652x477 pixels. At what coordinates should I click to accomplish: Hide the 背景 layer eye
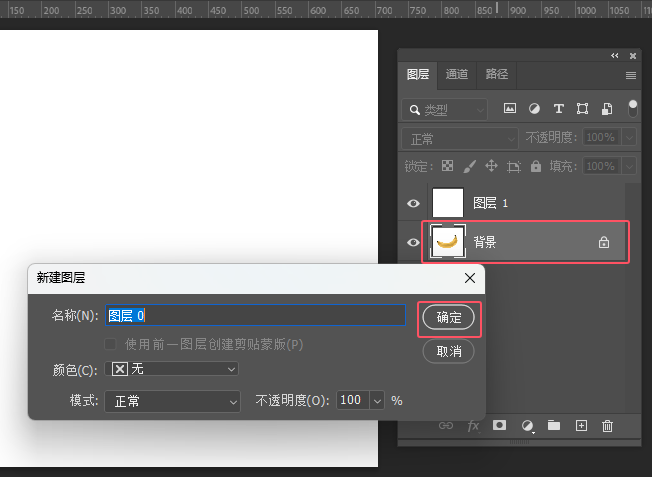tap(413, 242)
